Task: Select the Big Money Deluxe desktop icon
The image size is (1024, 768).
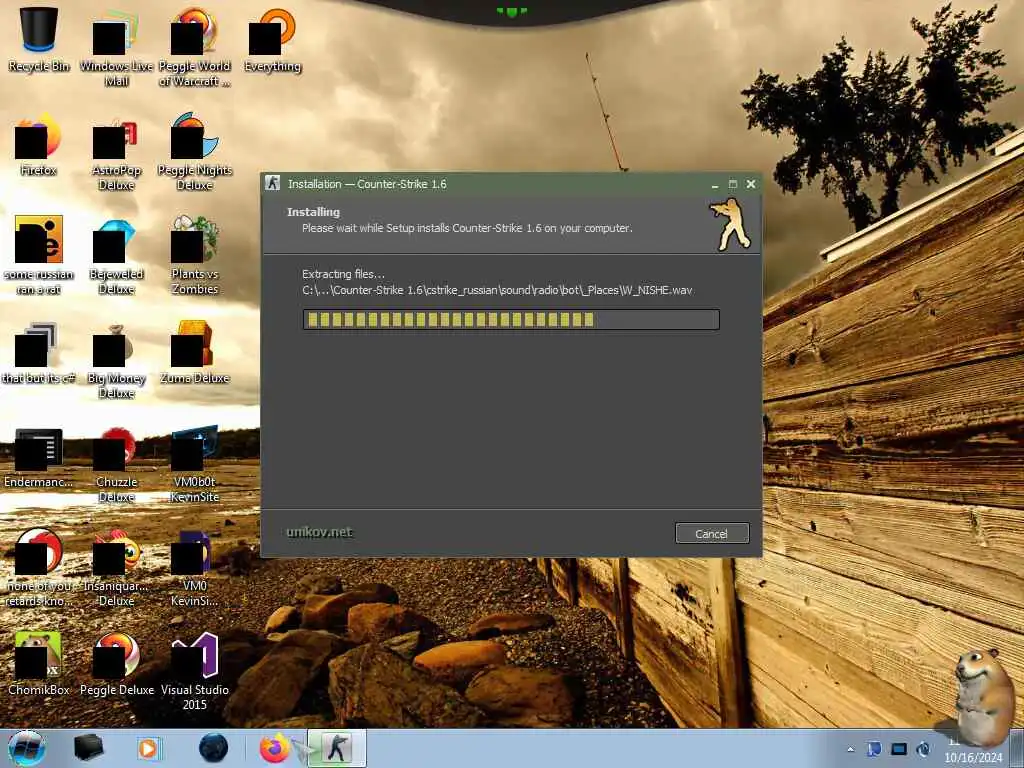Action: [x=116, y=359]
